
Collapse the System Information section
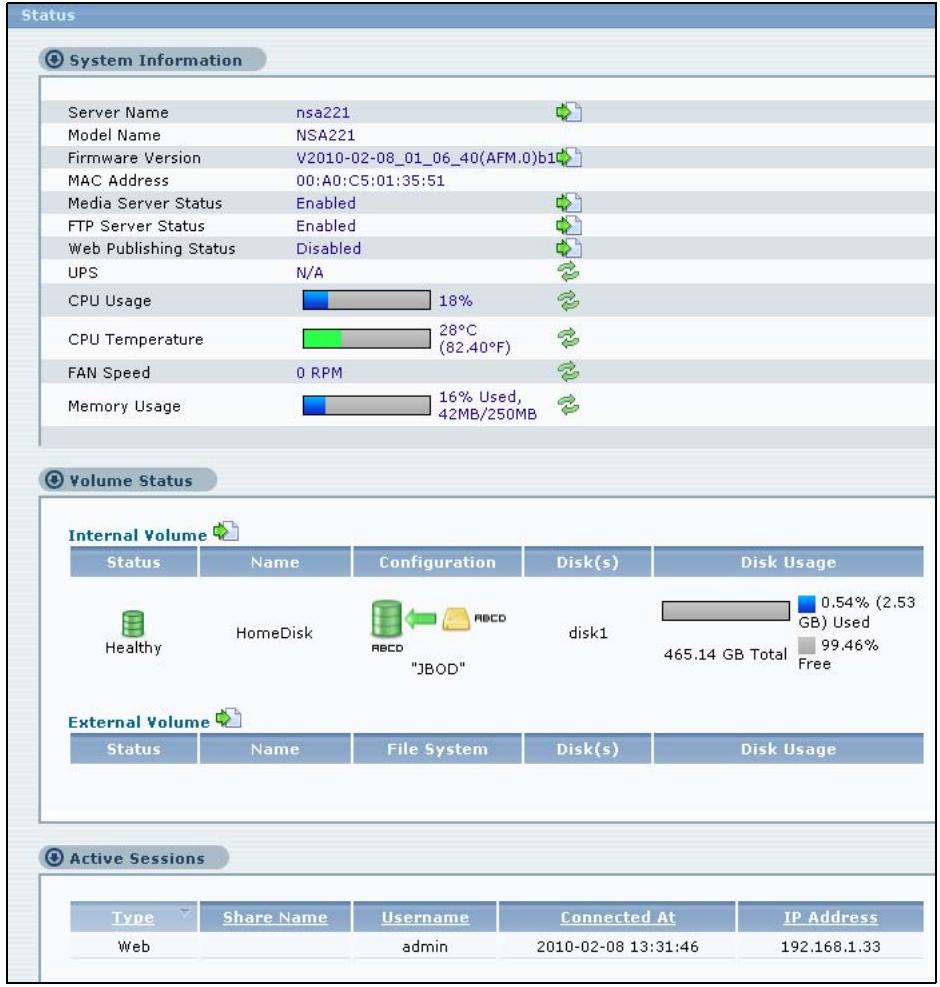[x=55, y=60]
